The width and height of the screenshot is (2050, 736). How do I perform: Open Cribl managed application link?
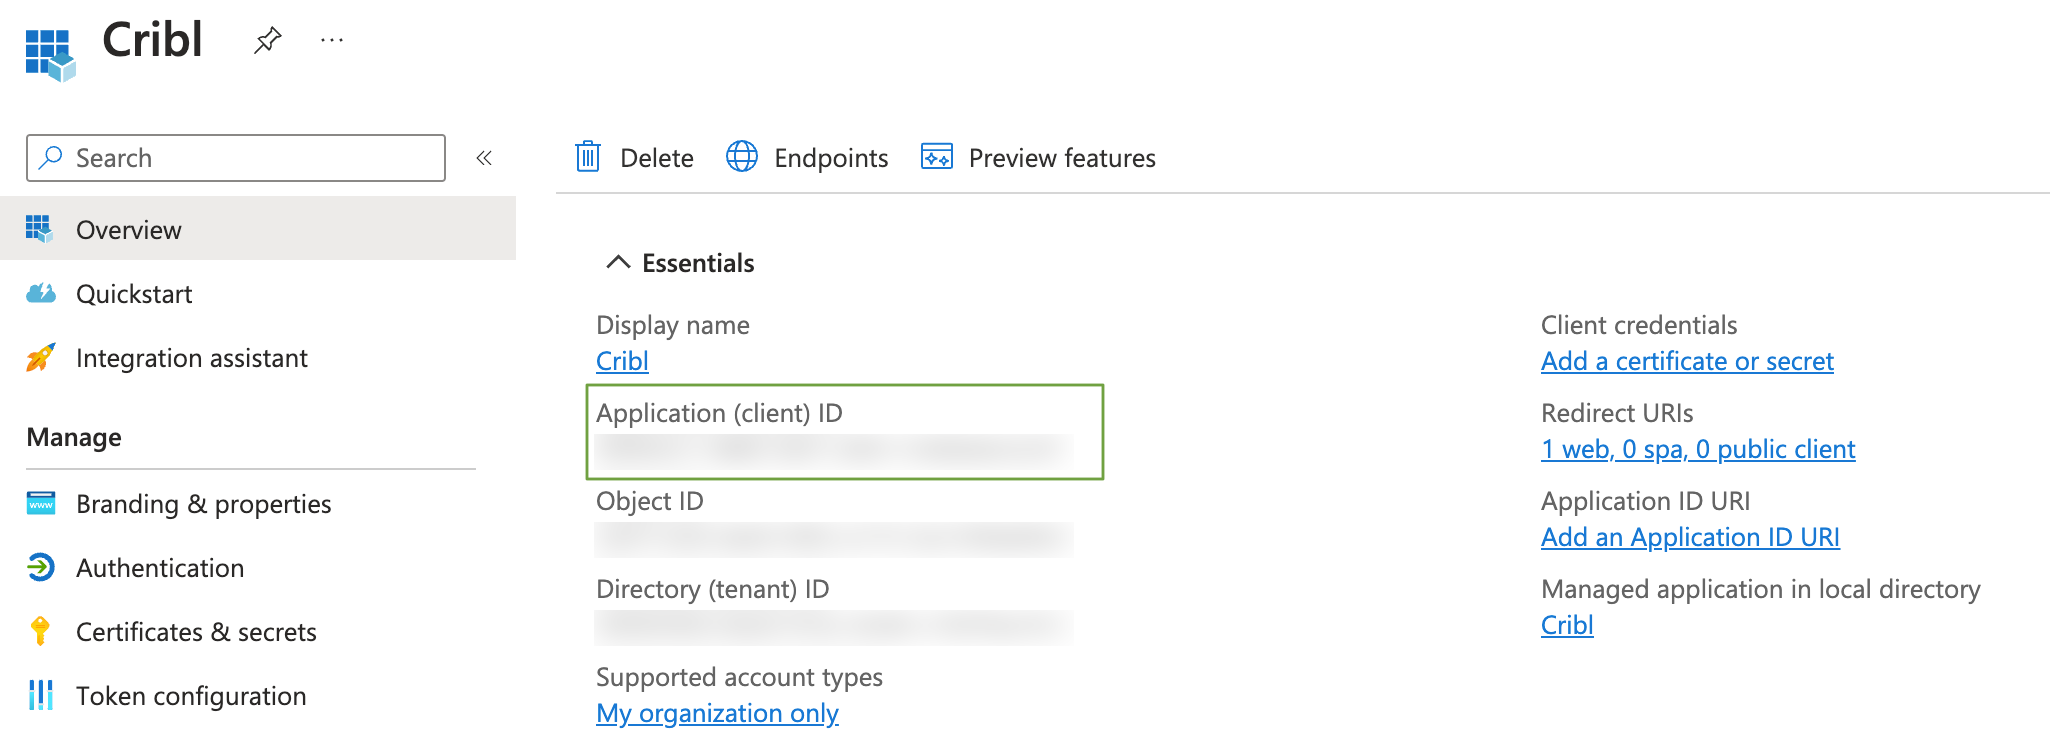(1567, 625)
